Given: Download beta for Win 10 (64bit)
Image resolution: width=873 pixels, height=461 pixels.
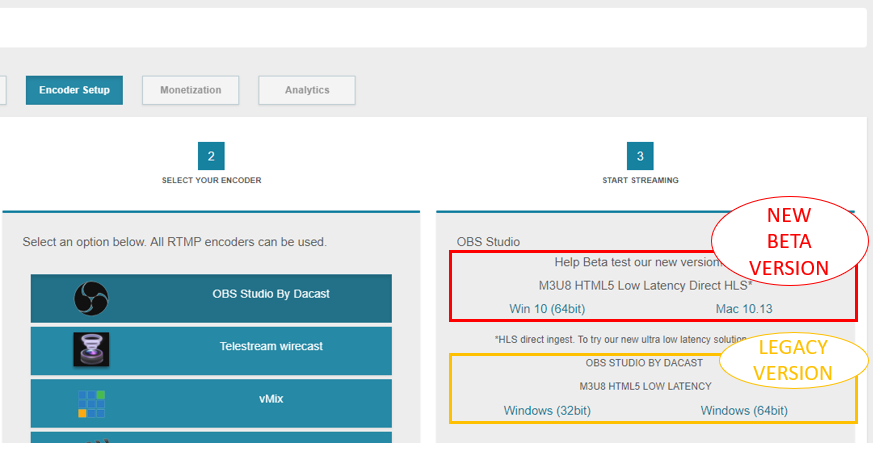Looking at the screenshot, I should [x=547, y=309].
